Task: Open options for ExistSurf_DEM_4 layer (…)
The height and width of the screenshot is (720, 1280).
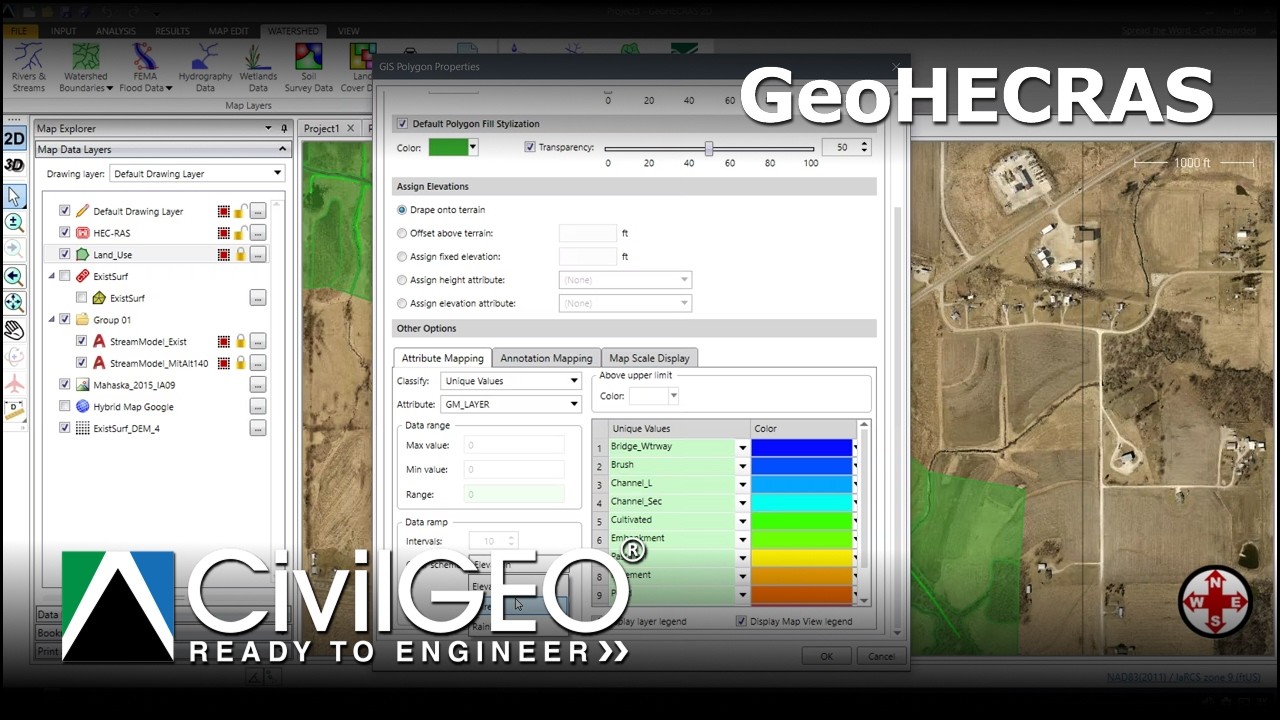Action: 258,428
